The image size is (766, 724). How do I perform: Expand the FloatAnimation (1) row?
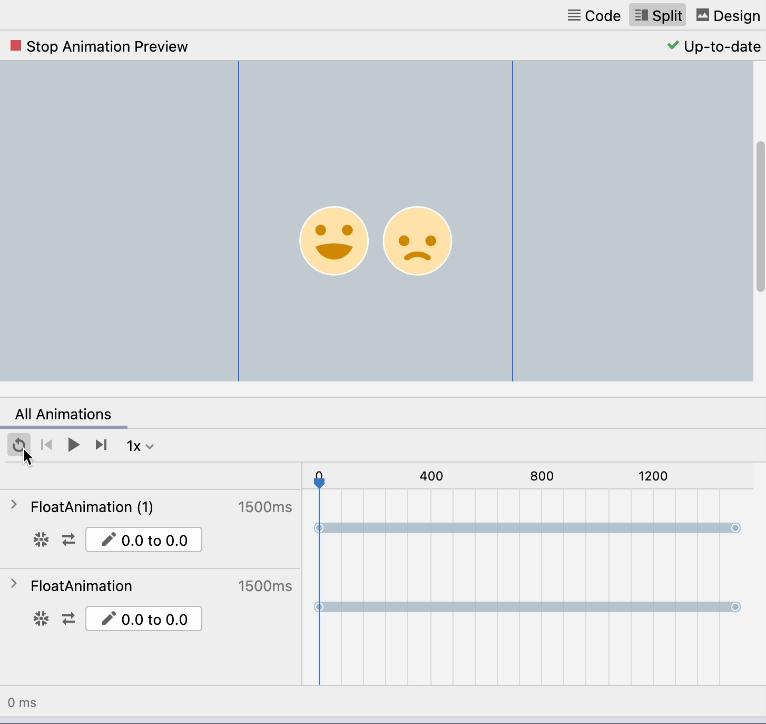(14, 506)
